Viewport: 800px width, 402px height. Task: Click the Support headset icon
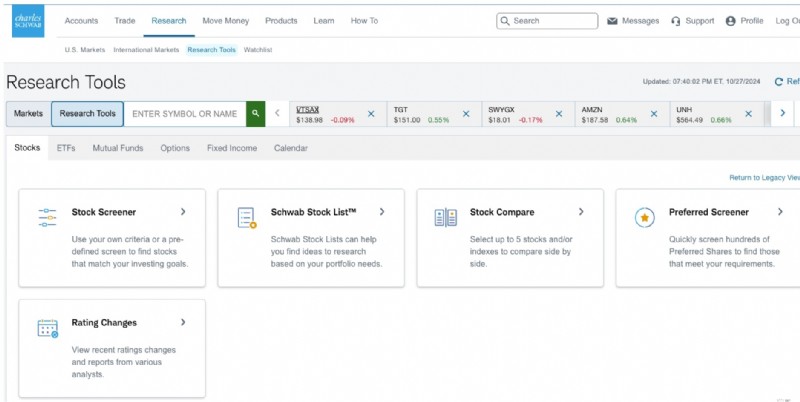pyautogui.click(x=676, y=21)
